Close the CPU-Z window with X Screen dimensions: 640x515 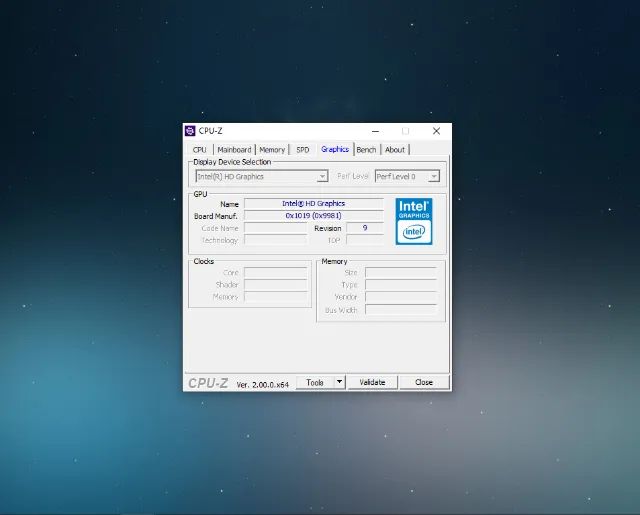click(436, 131)
